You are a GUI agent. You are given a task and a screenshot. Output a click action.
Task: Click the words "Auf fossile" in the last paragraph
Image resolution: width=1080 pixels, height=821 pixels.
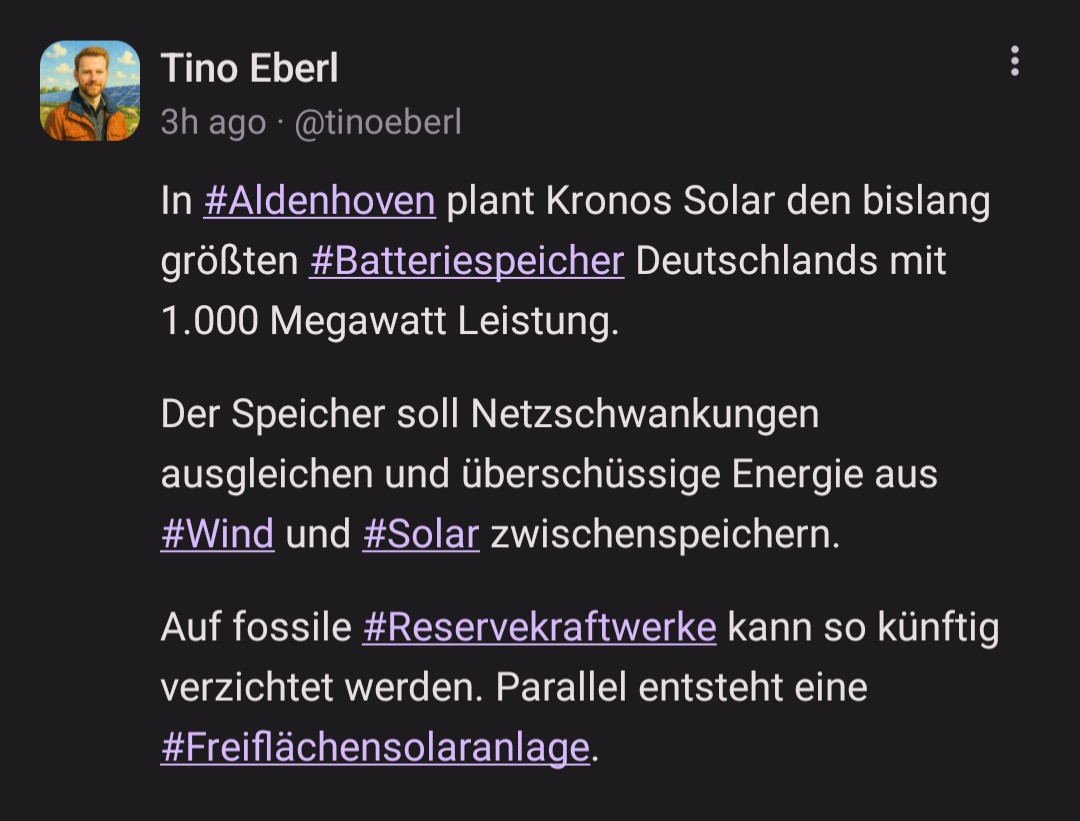256,627
